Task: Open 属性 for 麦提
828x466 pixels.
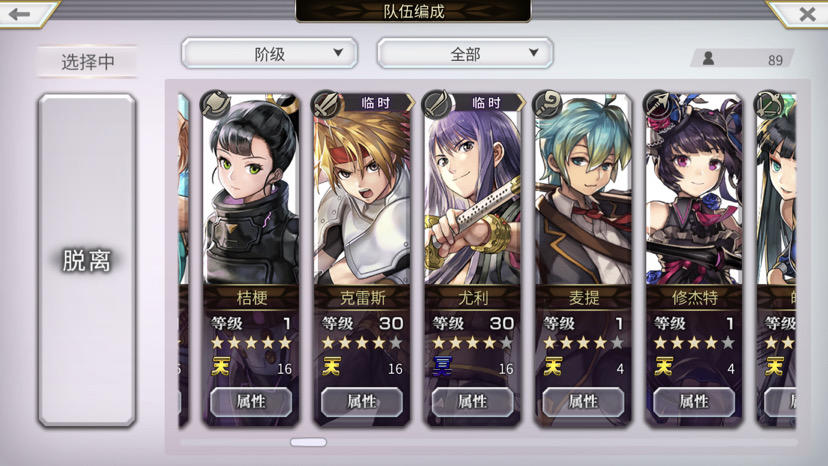Action: 584,402
